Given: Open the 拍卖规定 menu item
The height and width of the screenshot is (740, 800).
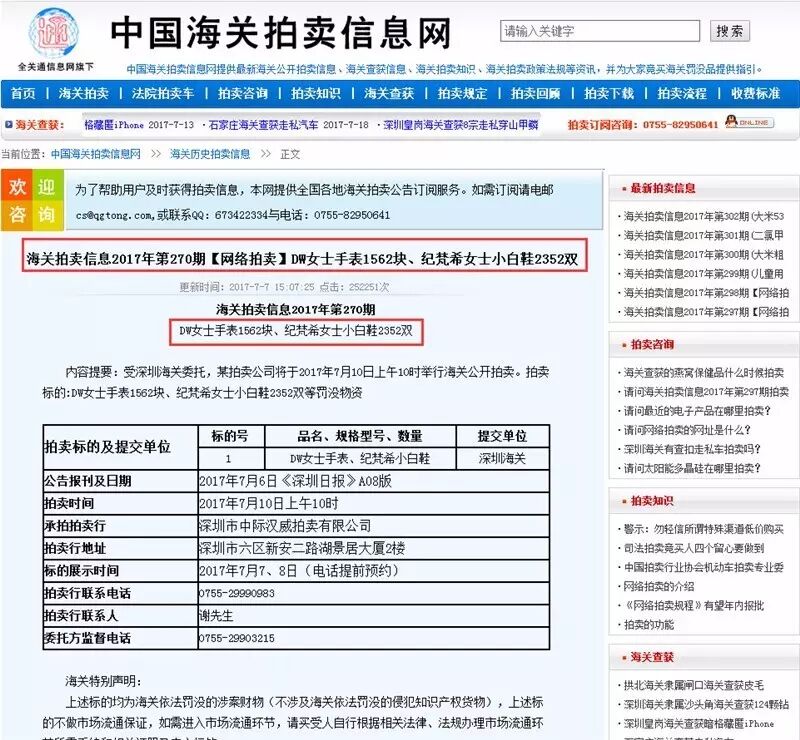Looking at the screenshot, I should 462,93.
